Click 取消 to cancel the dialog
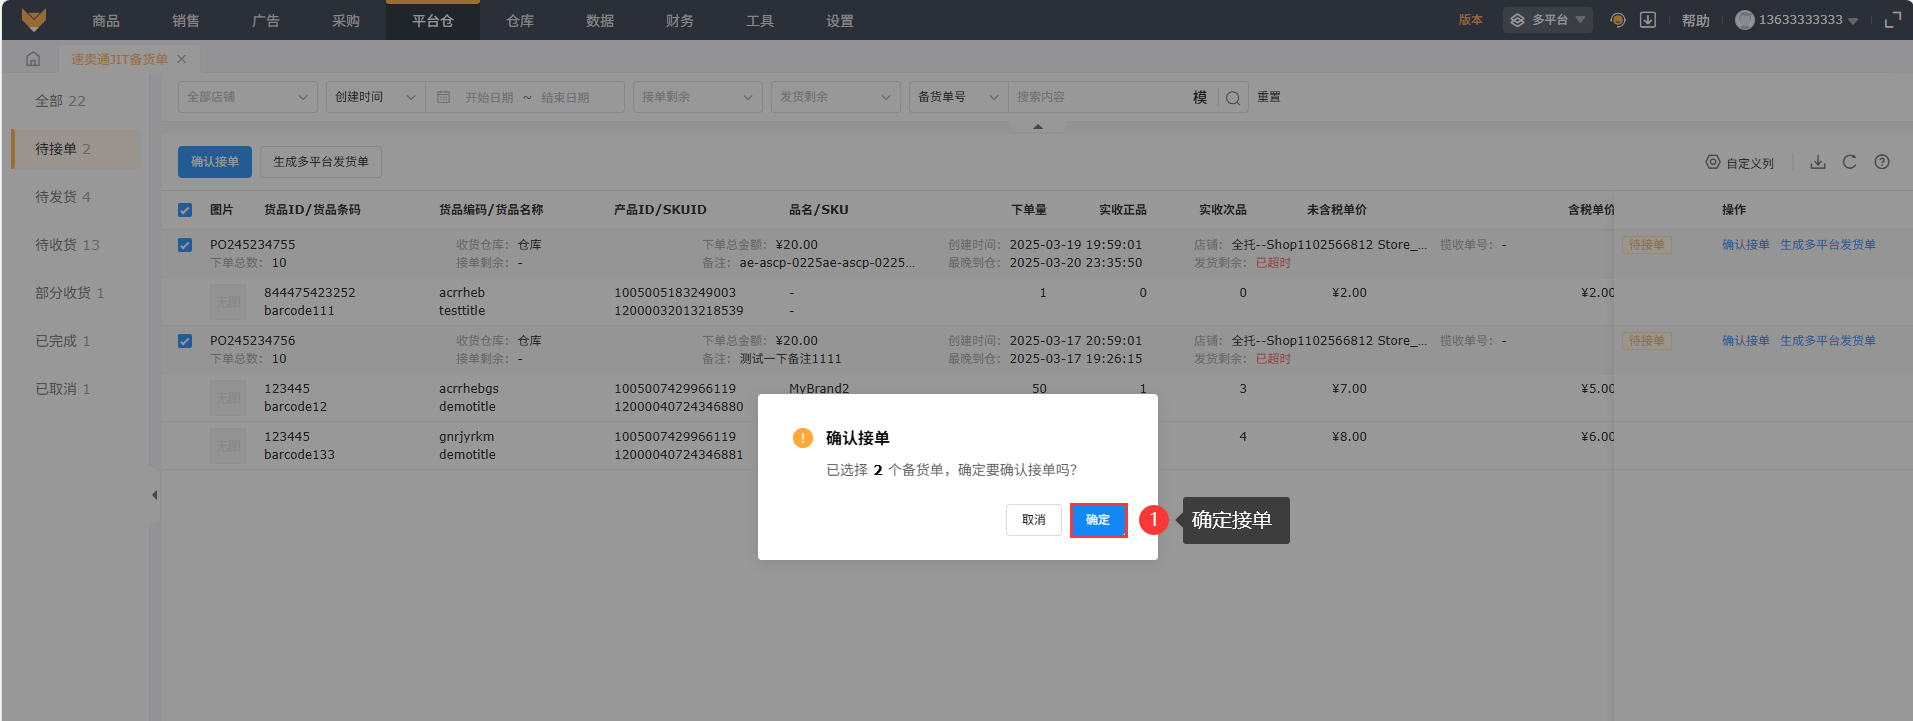Image resolution: width=1913 pixels, height=721 pixels. coord(1033,520)
